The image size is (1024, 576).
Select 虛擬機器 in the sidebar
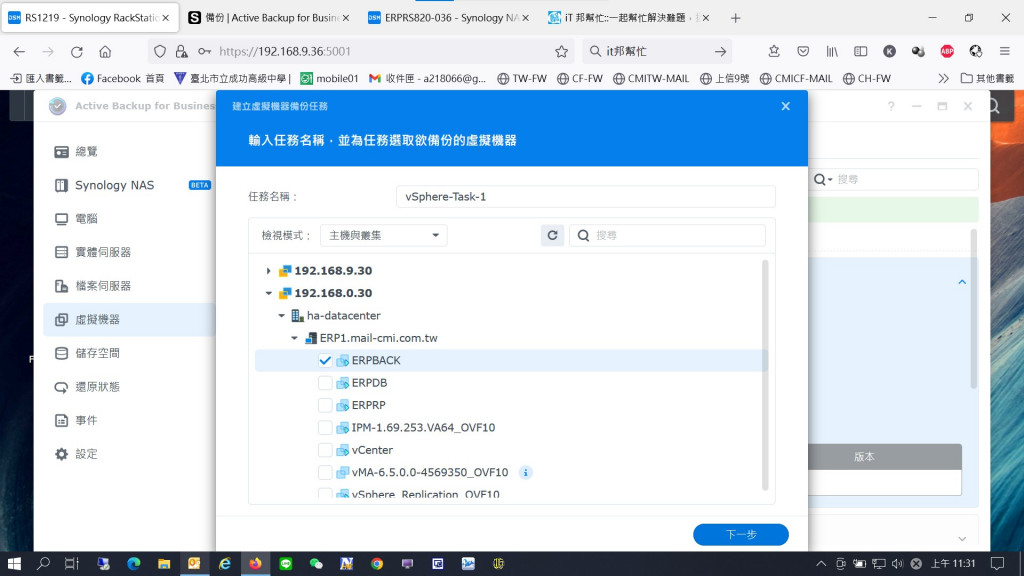pyautogui.click(x=129, y=319)
